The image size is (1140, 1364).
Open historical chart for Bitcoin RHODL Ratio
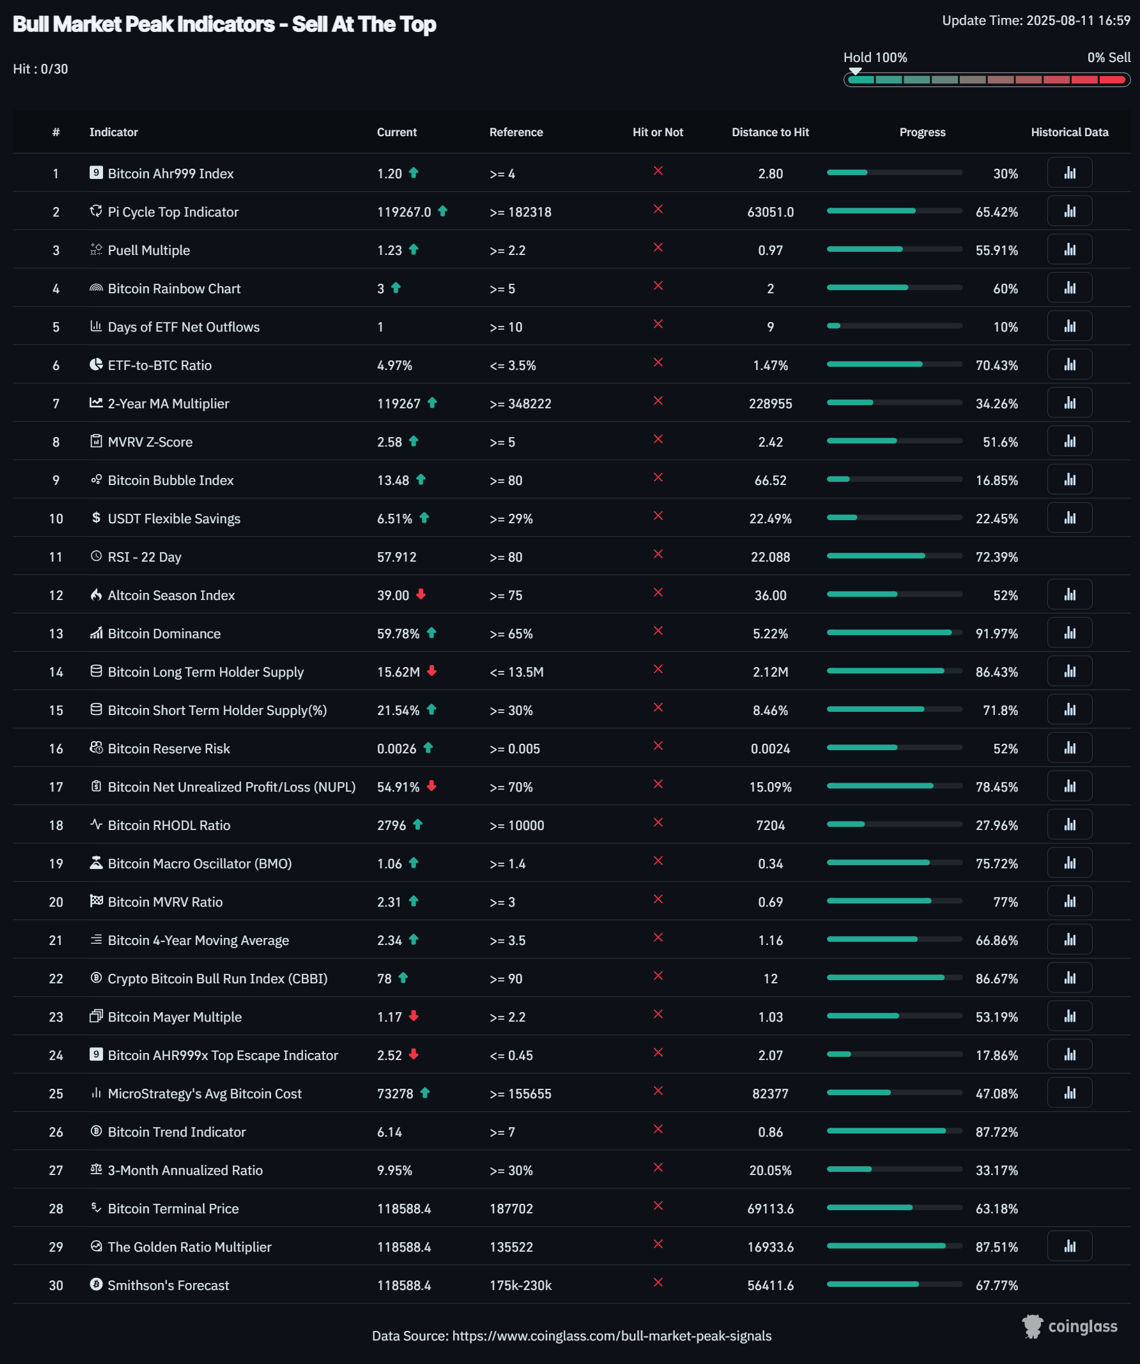[1069, 825]
